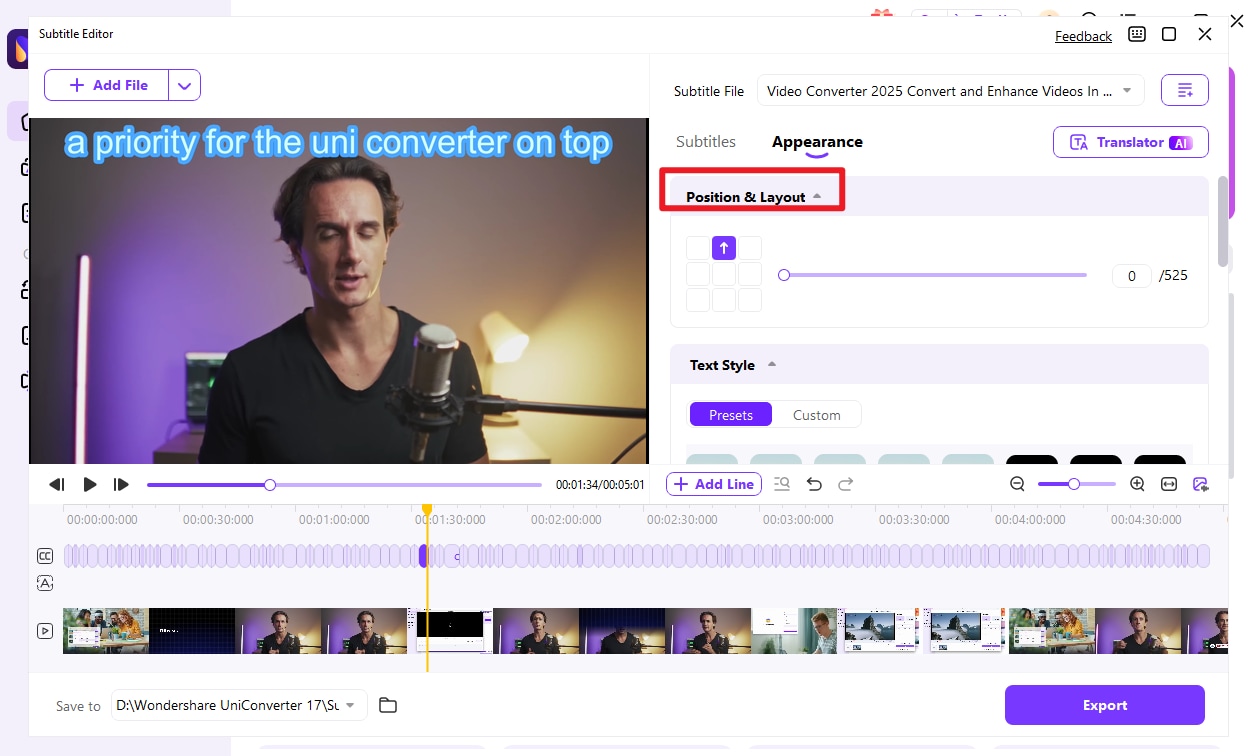Switch to the Subtitles tab
This screenshot has height=756, width=1253.
tap(705, 142)
